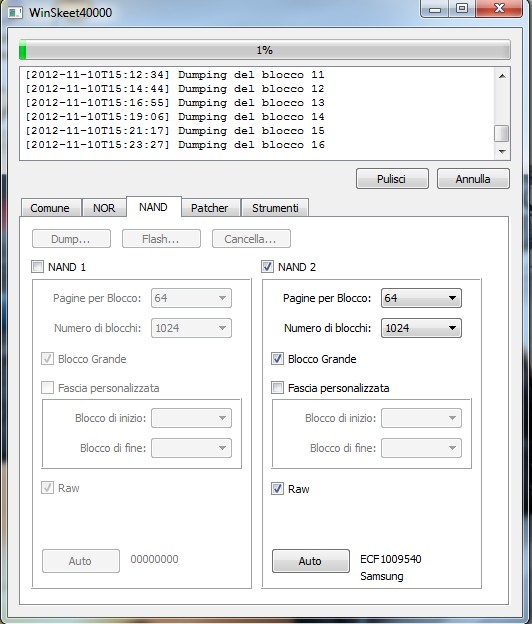Open the Strumenti tab

coord(275,208)
